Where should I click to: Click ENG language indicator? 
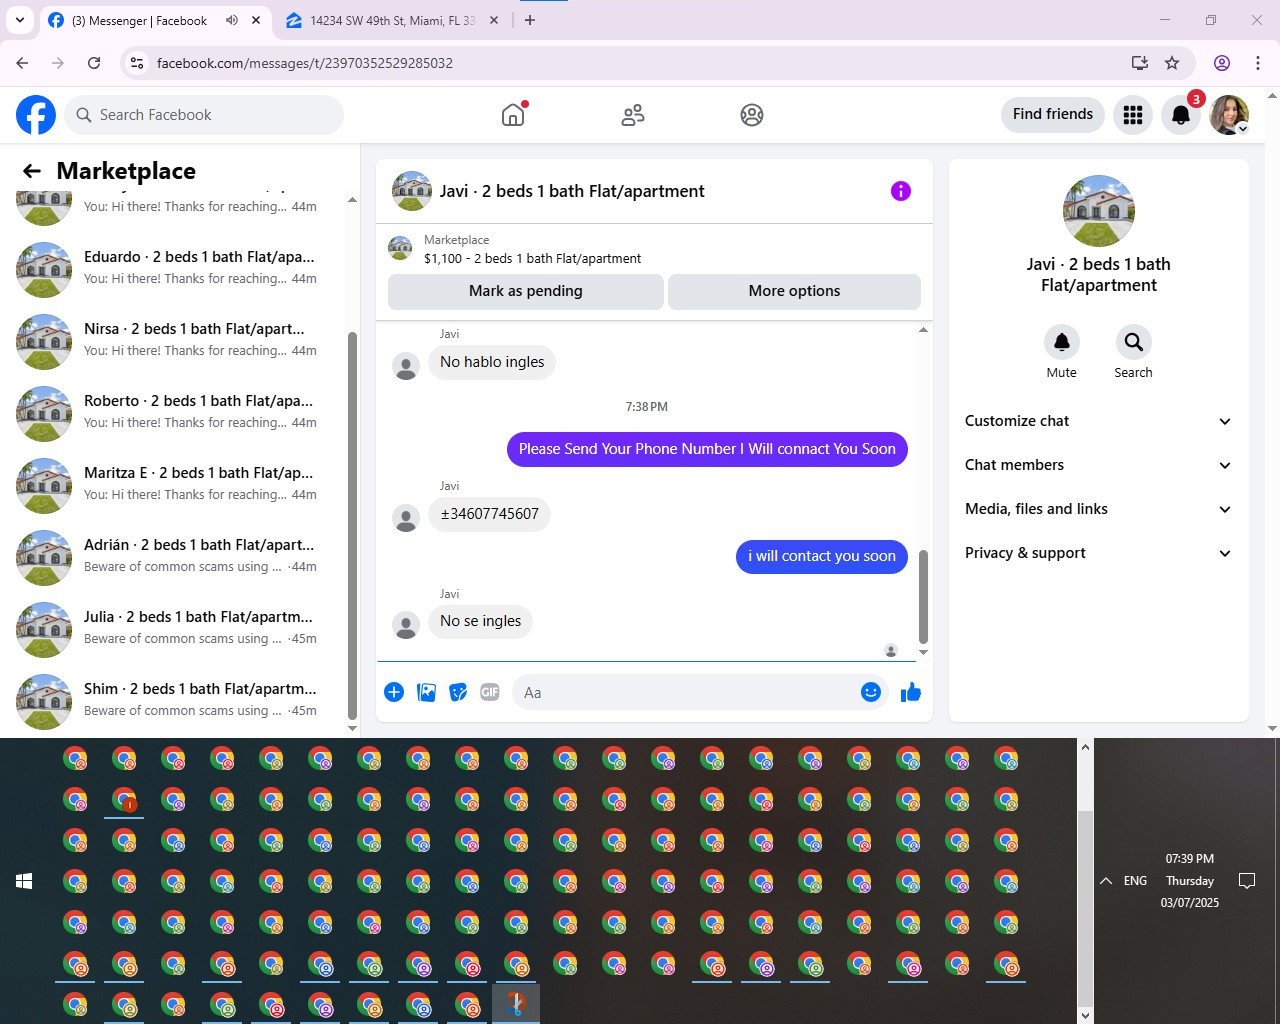point(1135,881)
